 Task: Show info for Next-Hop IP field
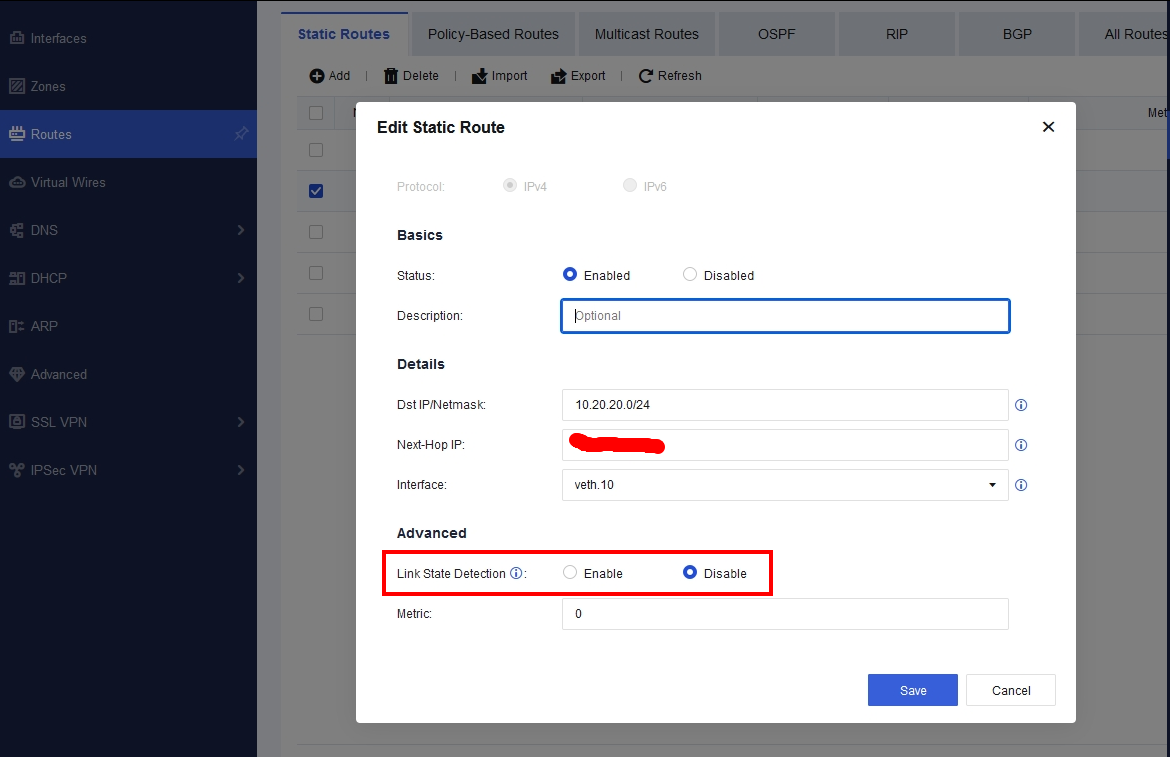[1021, 445]
